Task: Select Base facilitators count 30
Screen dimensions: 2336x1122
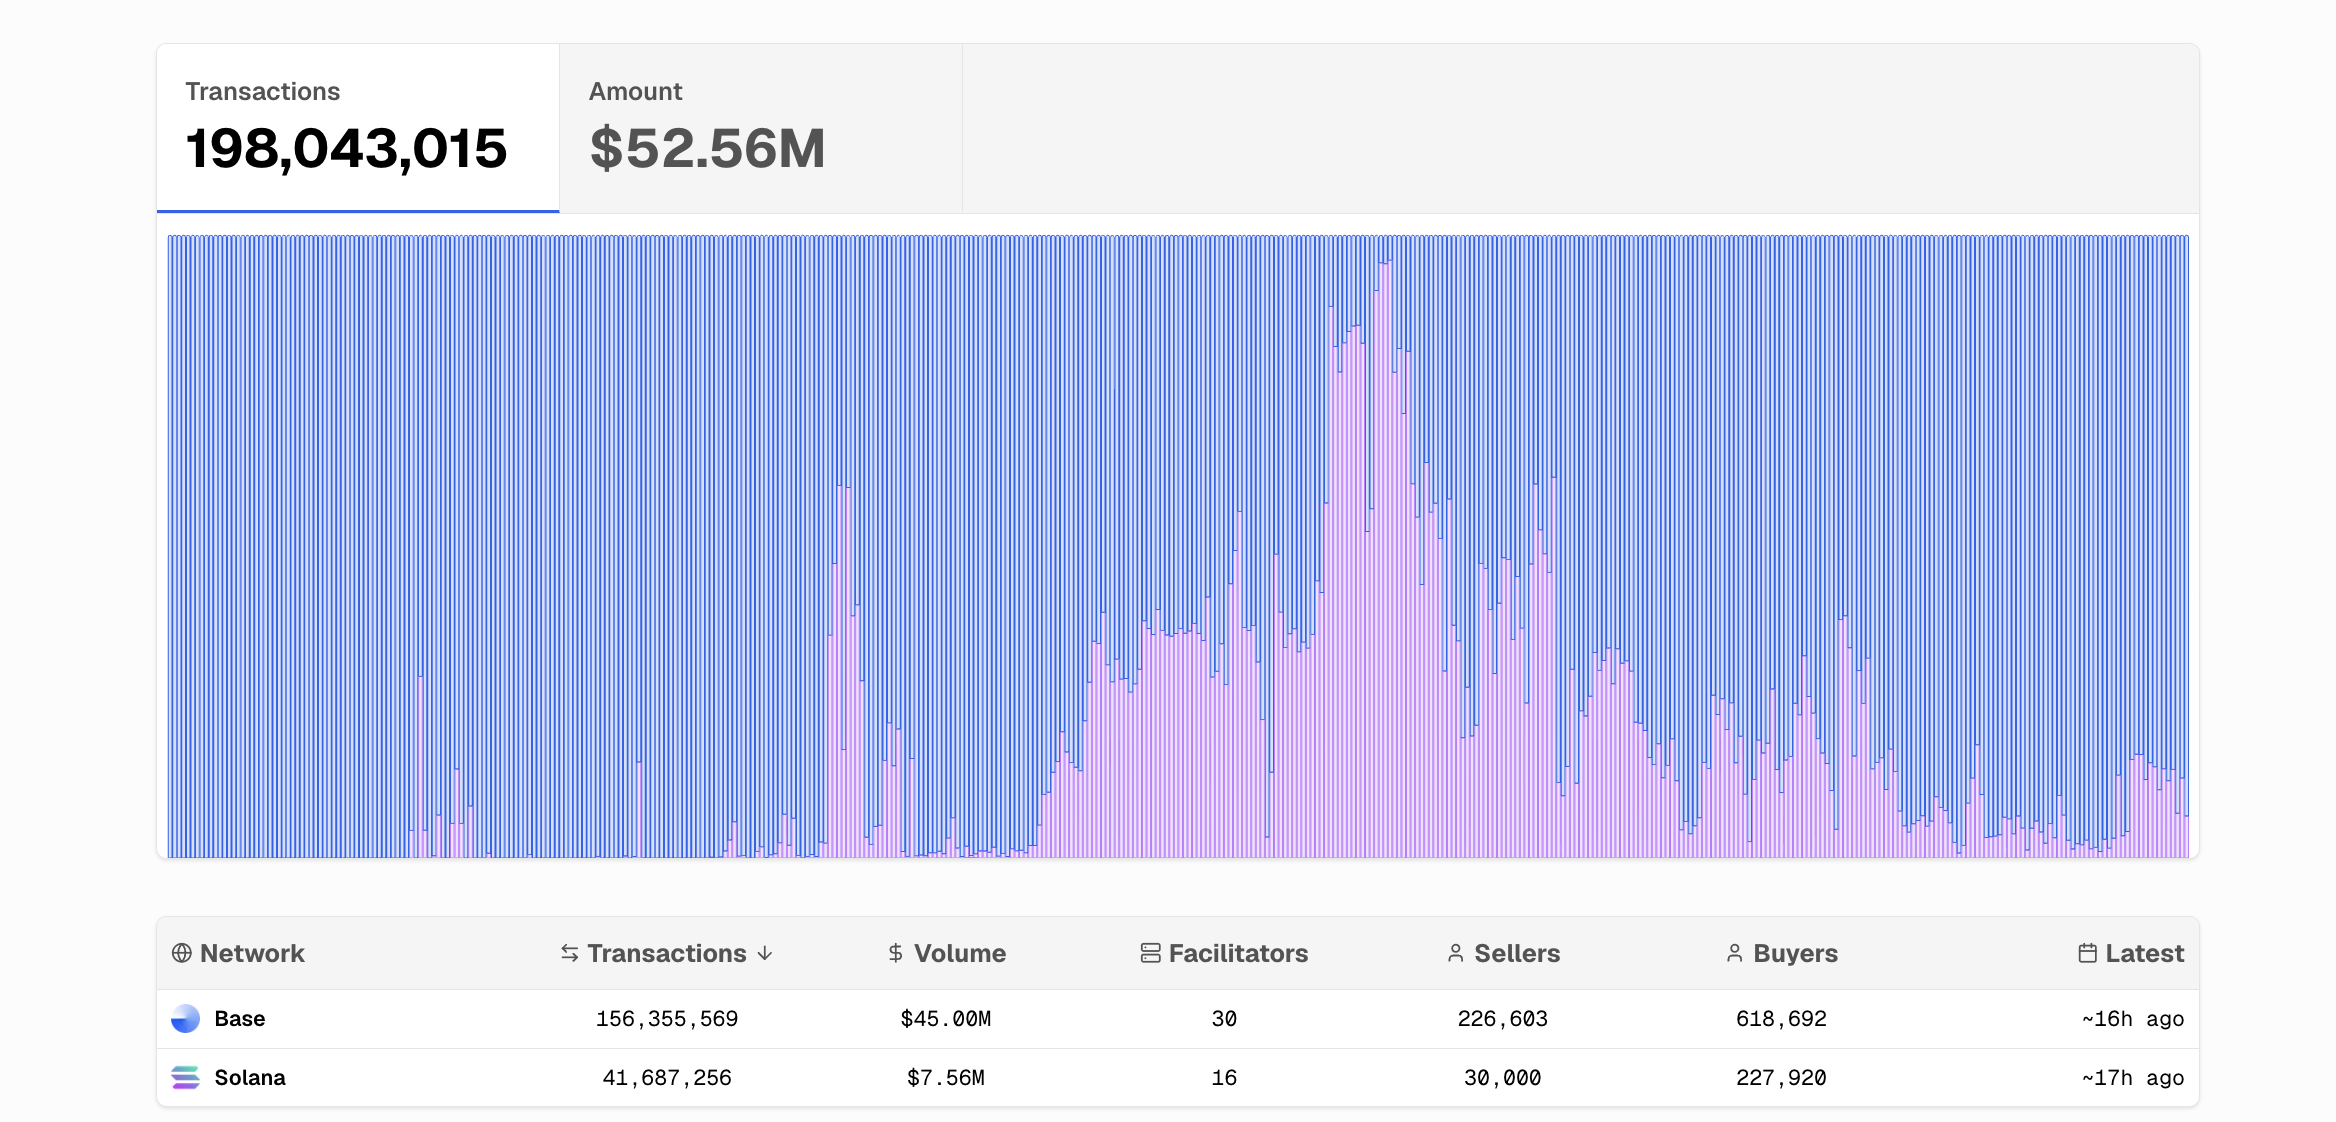Action: click(1224, 1019)
